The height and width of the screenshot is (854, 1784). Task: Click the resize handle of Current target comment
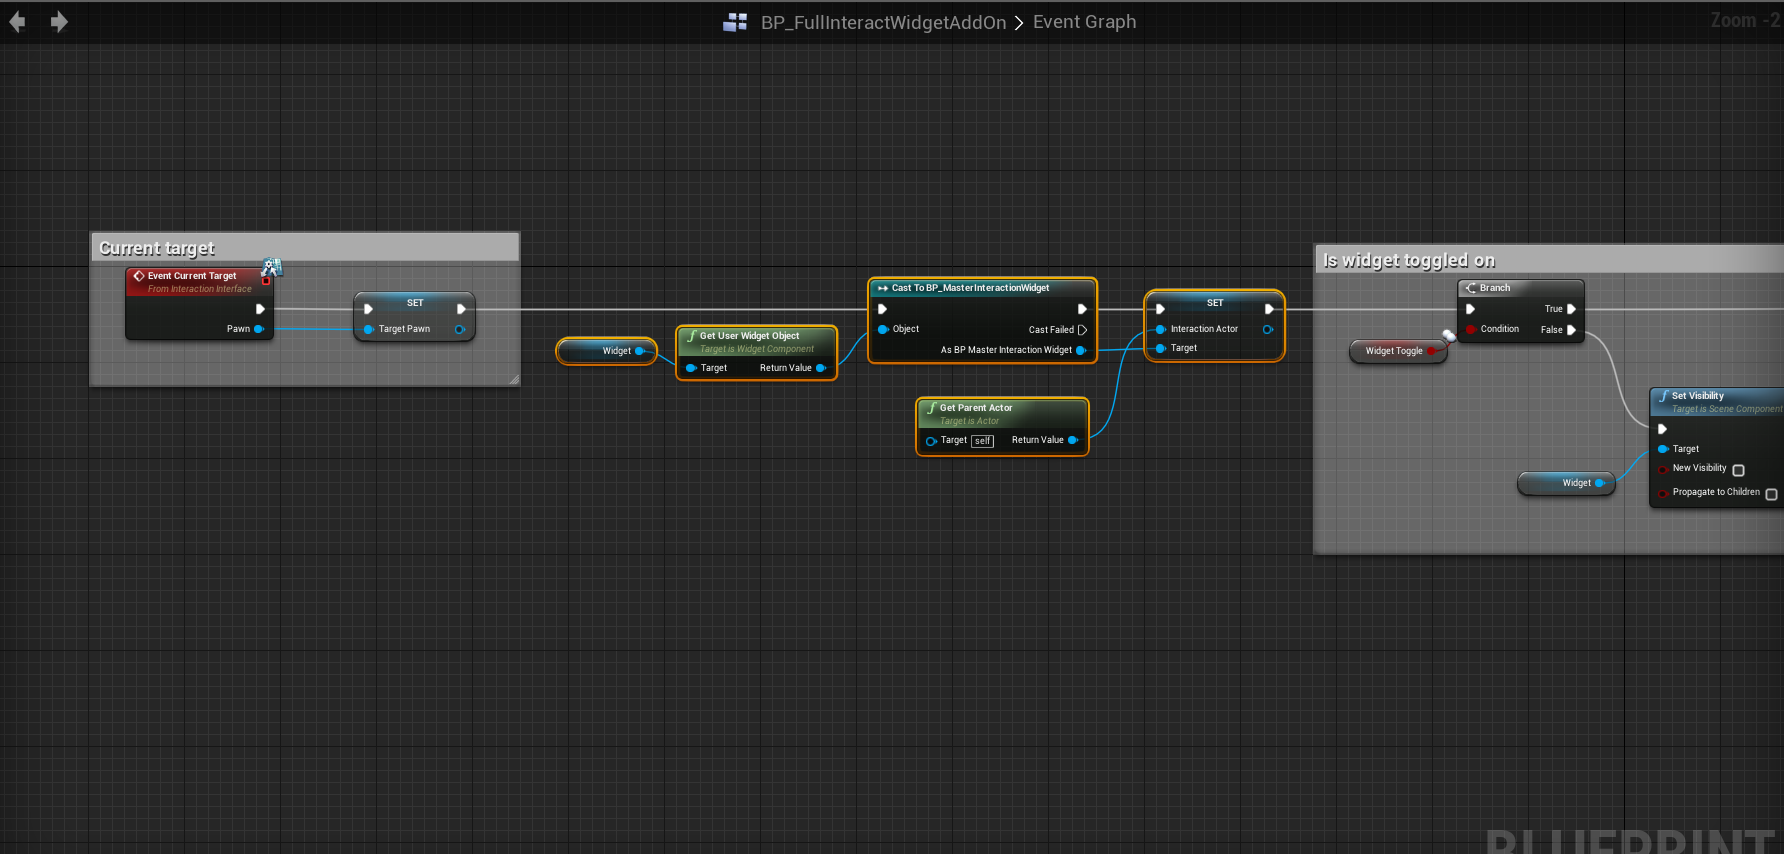pyautogui.click(x=513, y=379)
